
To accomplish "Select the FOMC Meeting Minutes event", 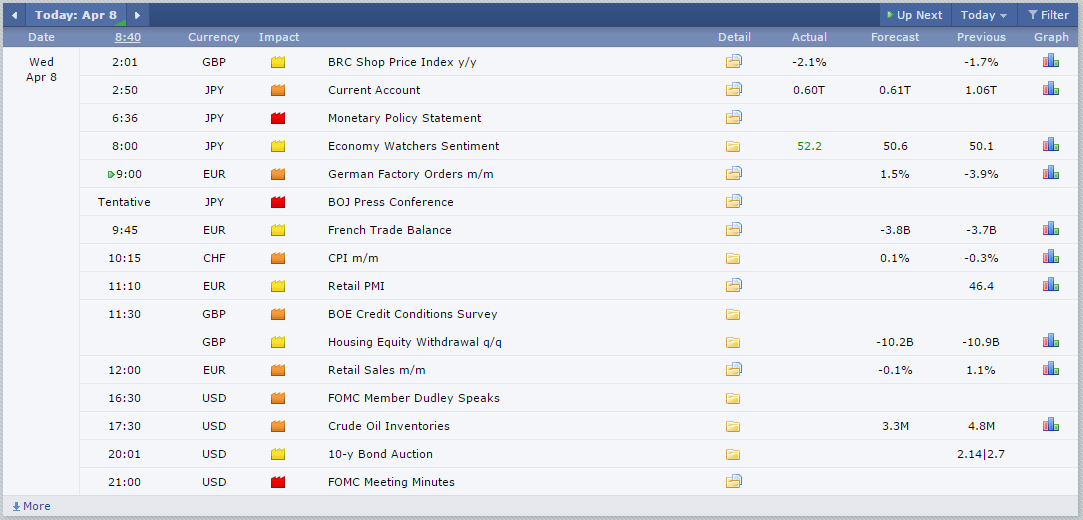I will coord(392,482).
